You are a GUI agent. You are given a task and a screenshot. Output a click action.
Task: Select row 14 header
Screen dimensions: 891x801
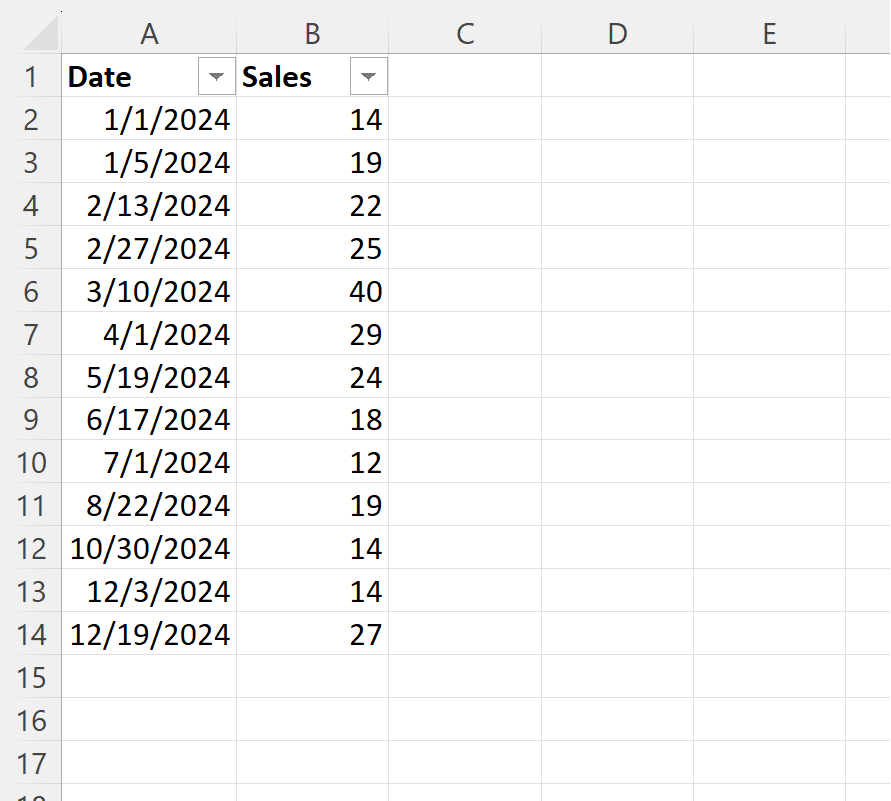pos(31,634)
